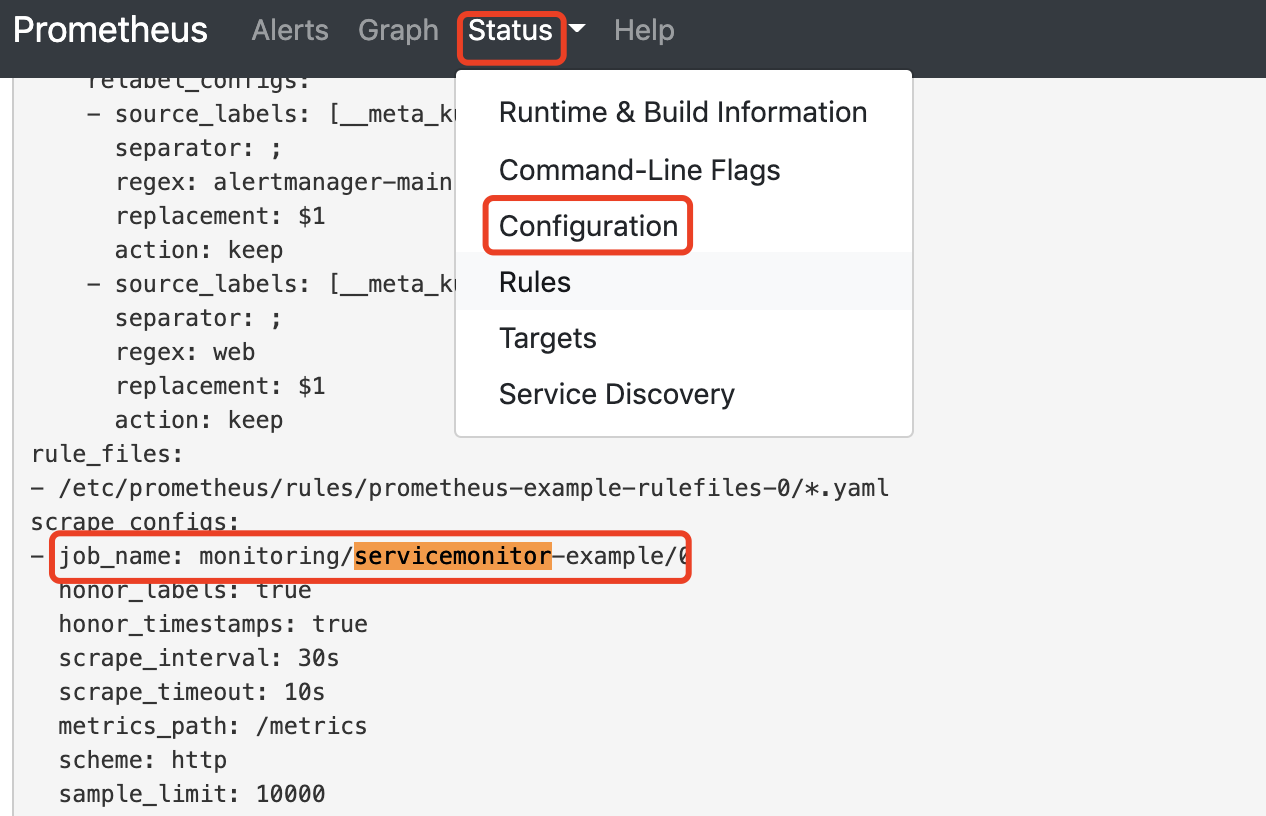Navigate to Service Discovery
The image size is (1266, 816).
pos(616,394)
